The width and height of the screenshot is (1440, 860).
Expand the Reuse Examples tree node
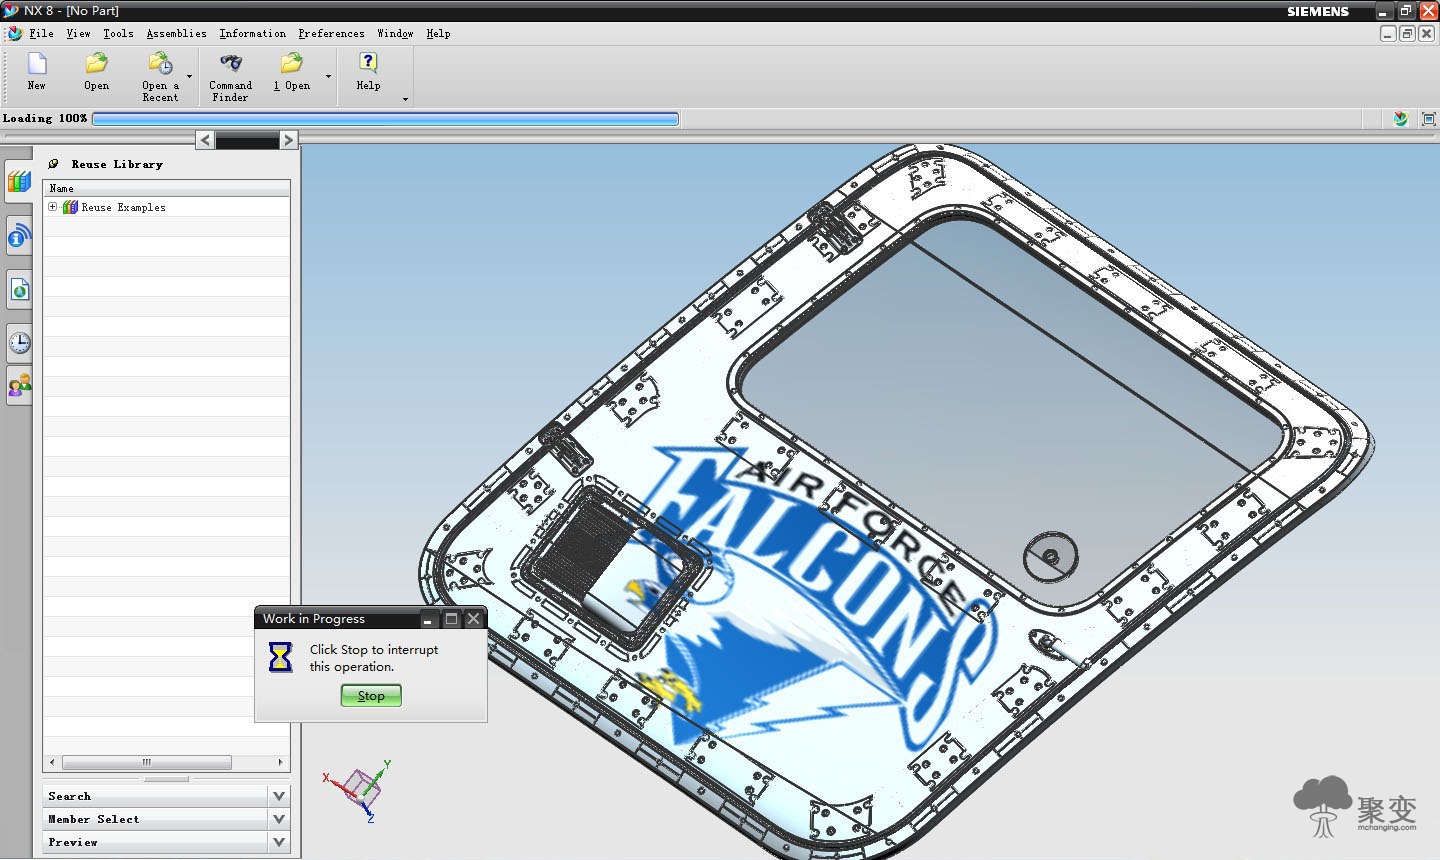[53, 207]
